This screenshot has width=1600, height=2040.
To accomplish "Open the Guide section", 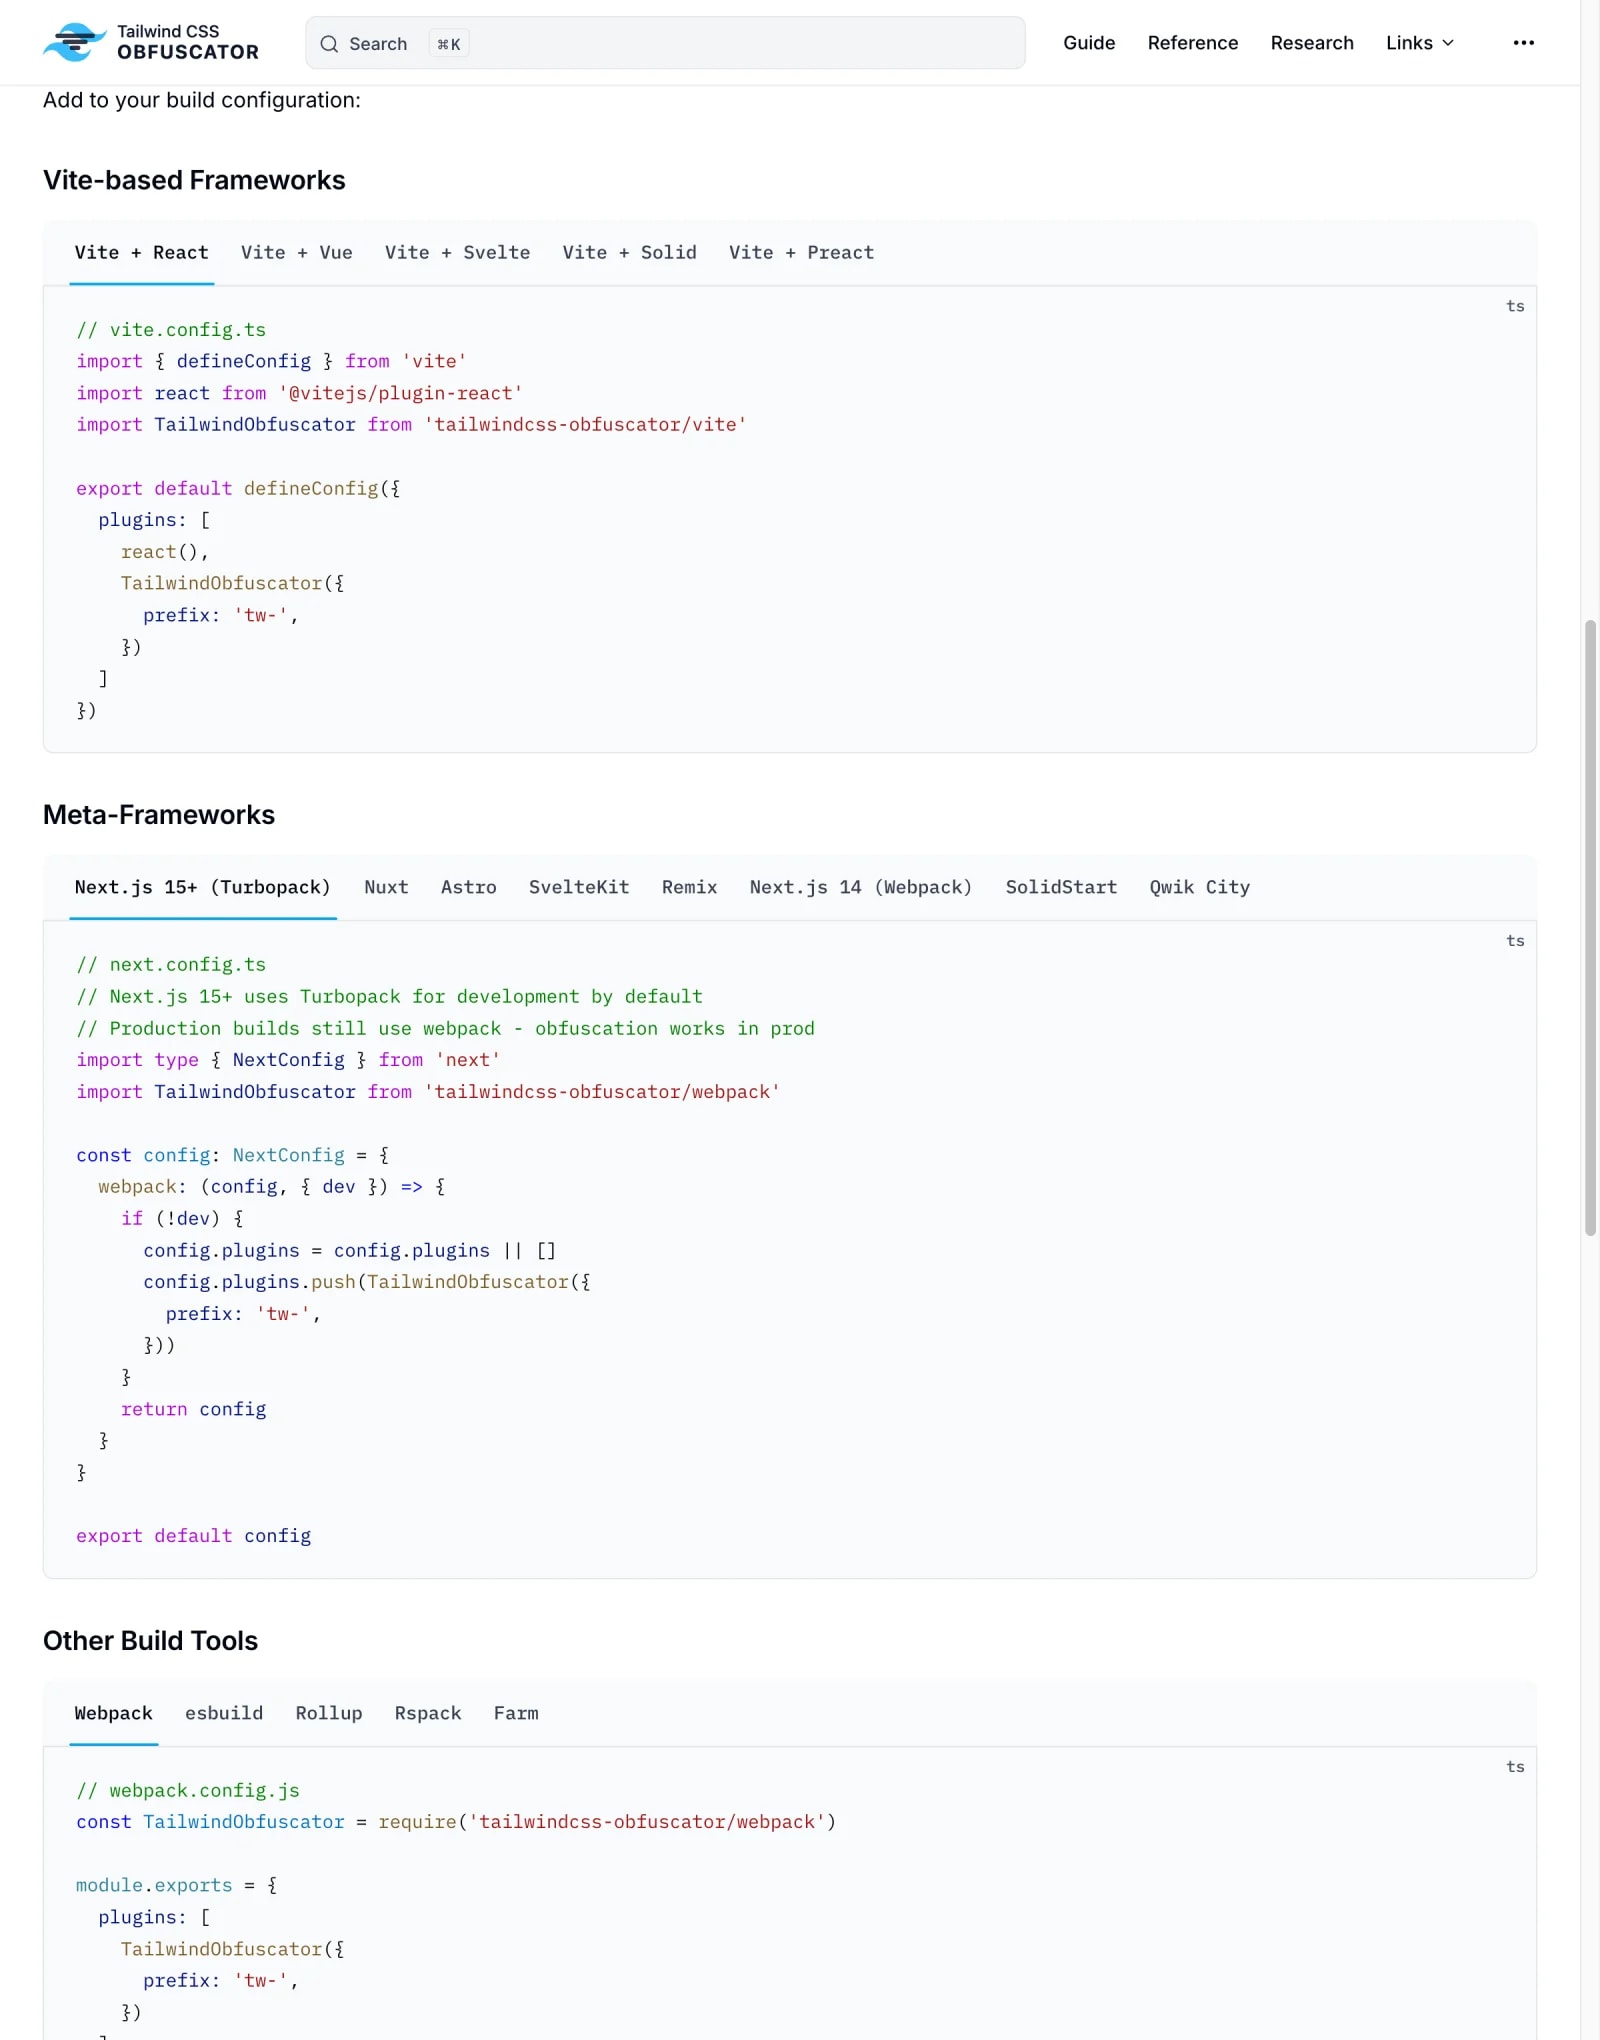I will (1089, 43).
